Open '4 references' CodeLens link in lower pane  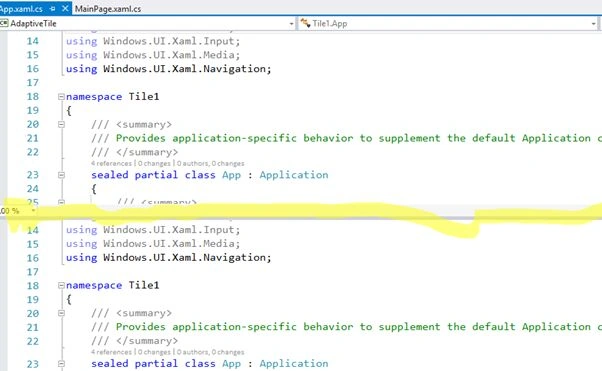pyautogui.click(x=111, y=352)
